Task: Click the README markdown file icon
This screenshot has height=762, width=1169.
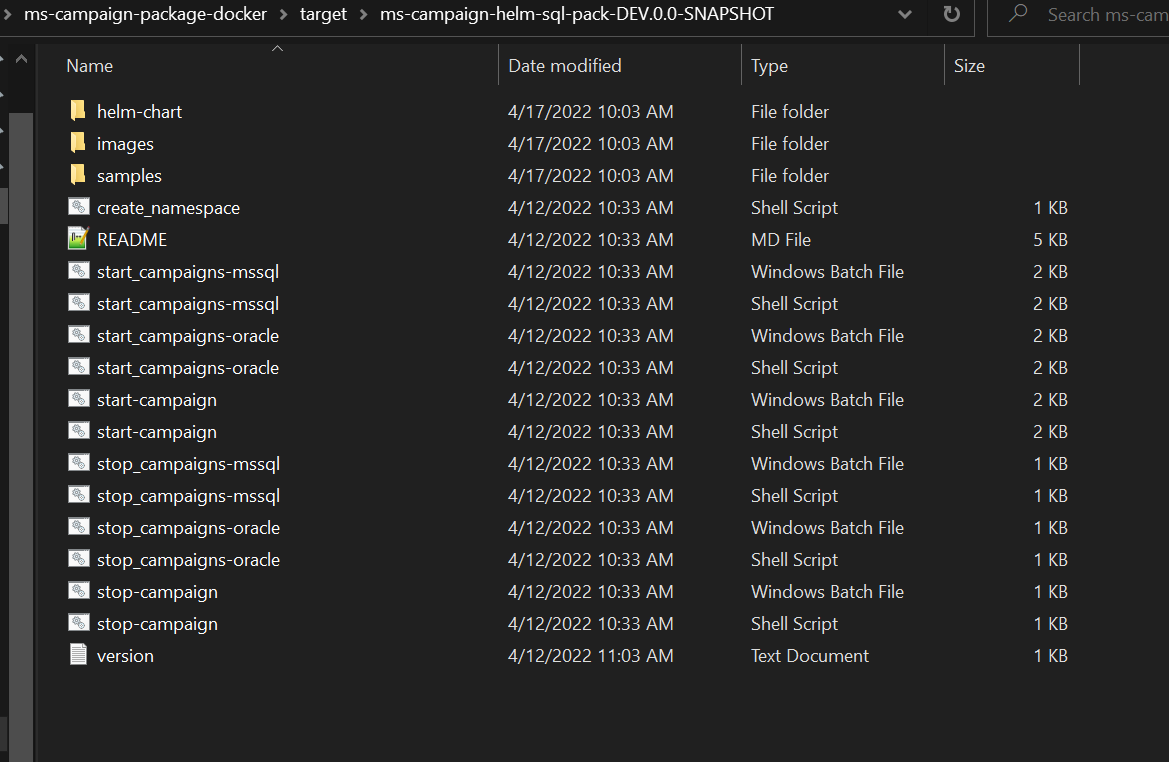Action: [x=78, y=239]
